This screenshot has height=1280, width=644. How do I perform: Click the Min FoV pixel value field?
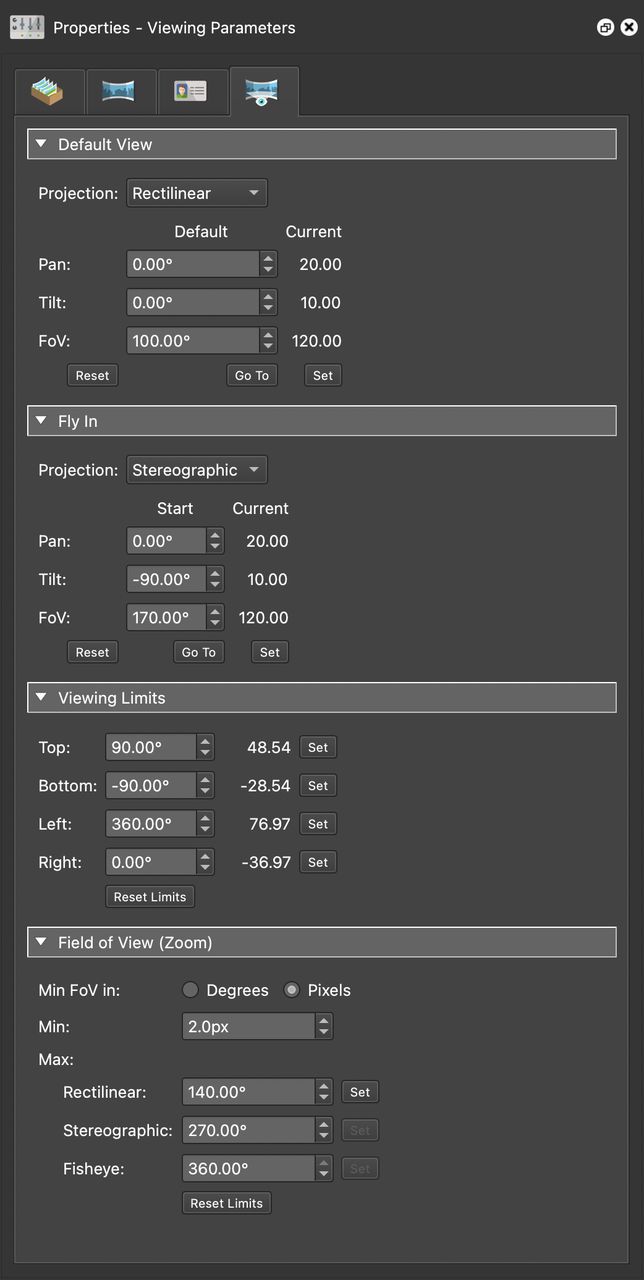click(x=250, y=1025)
